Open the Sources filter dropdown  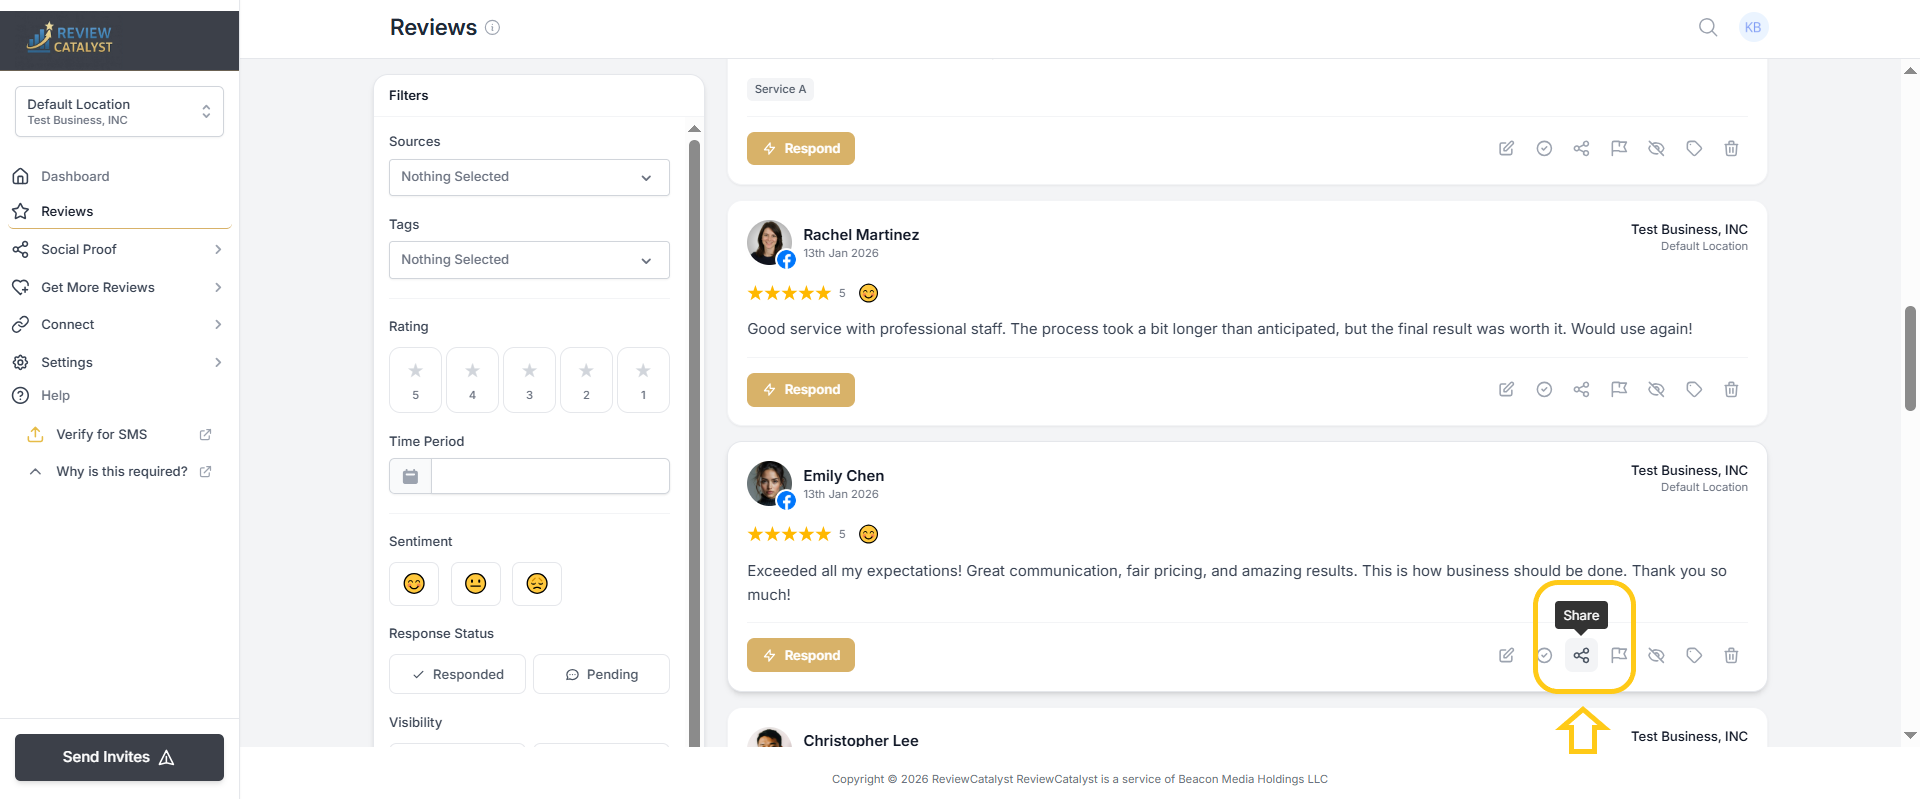[x=529, y=177]
